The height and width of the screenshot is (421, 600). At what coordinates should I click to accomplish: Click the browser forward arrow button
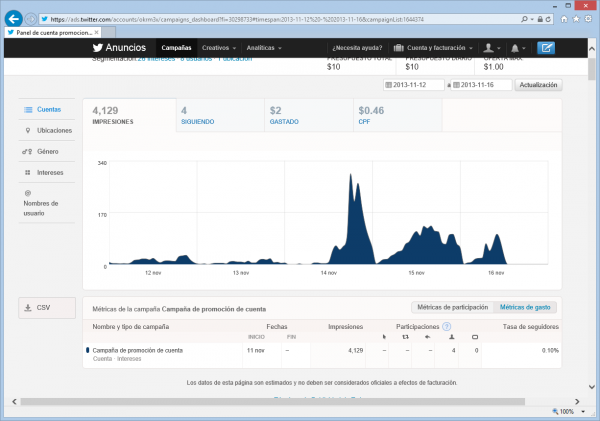click(31, 19)
